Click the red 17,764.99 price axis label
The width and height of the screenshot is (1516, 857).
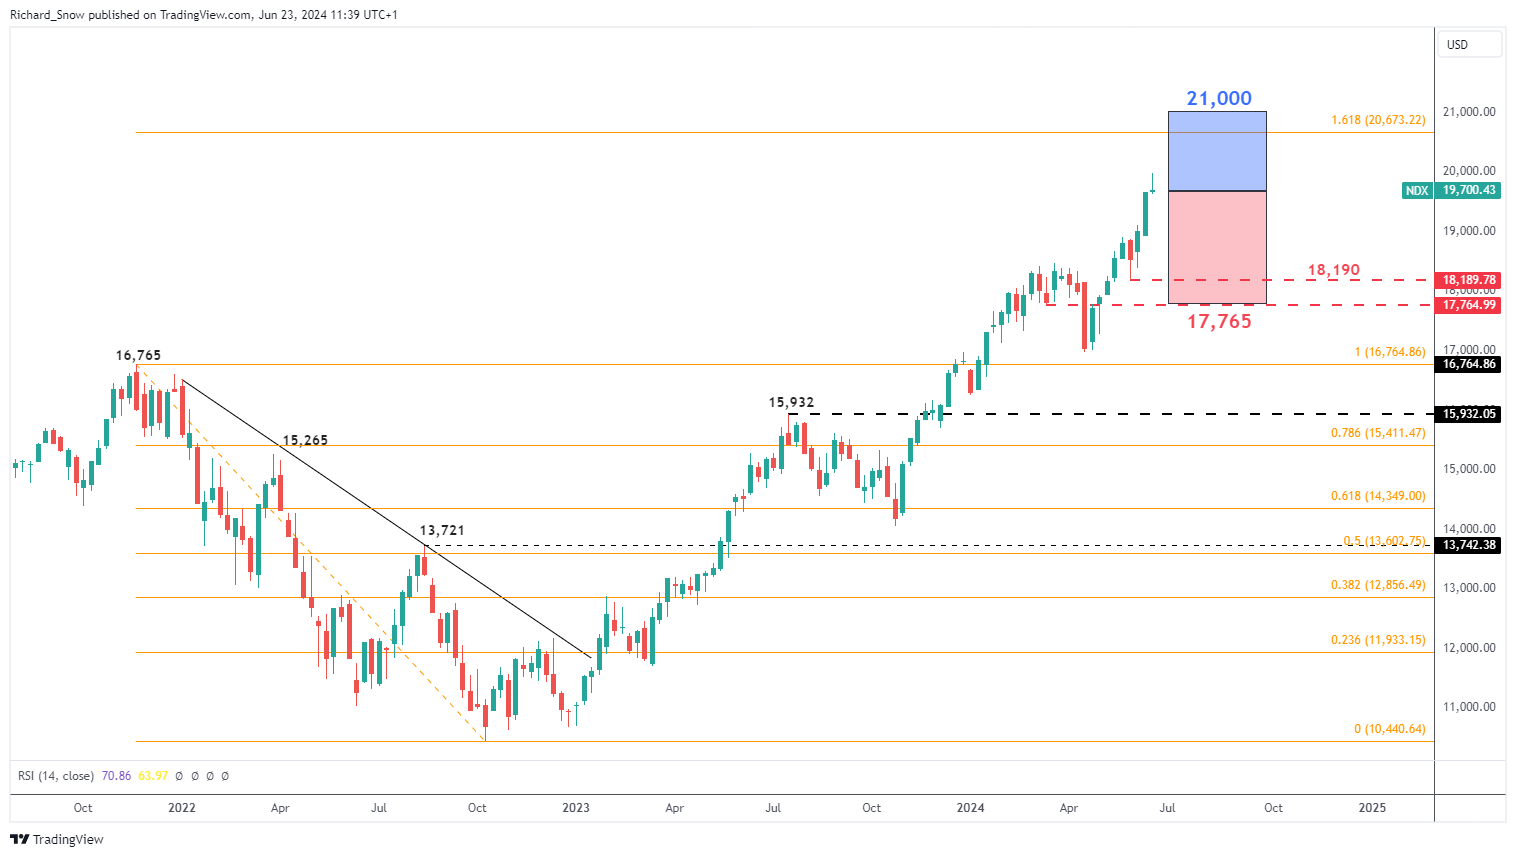pos(1468,305)
